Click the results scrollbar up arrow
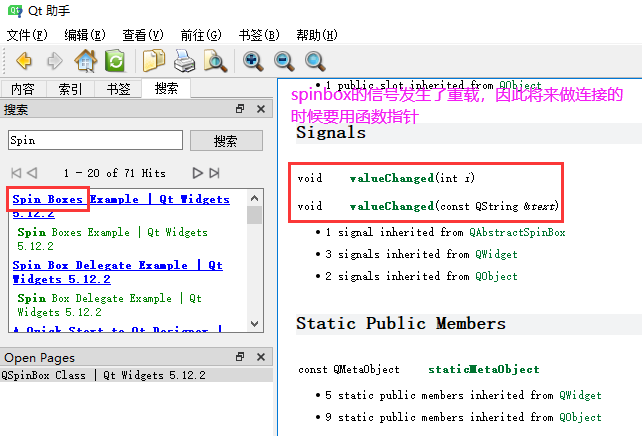Viewport: 642px width, 436px height. tap(254, 199)
